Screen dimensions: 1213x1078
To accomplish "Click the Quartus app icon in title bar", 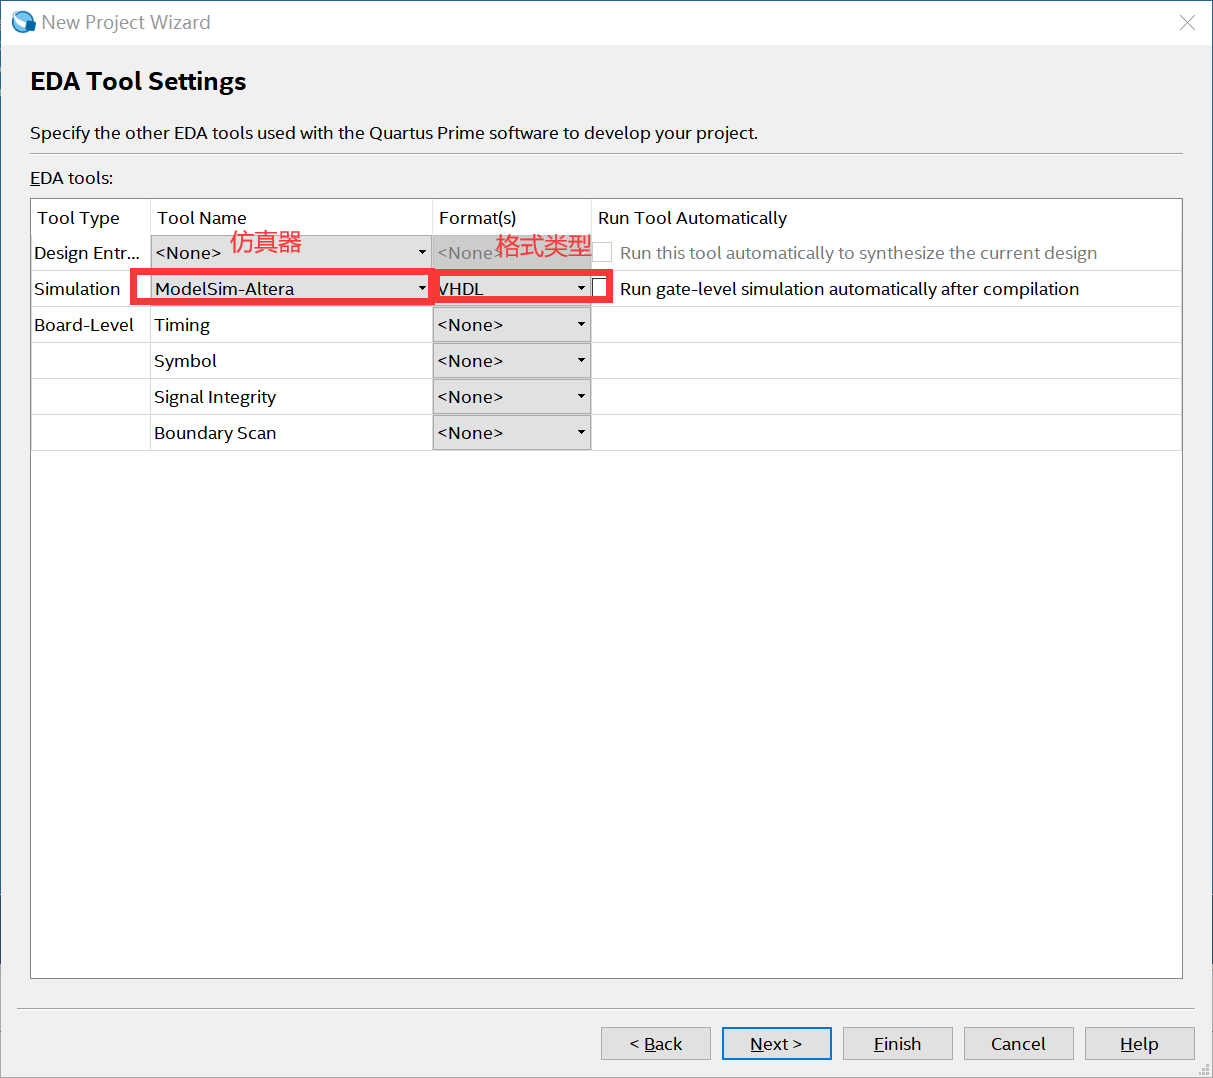I will tap(23, 22).
